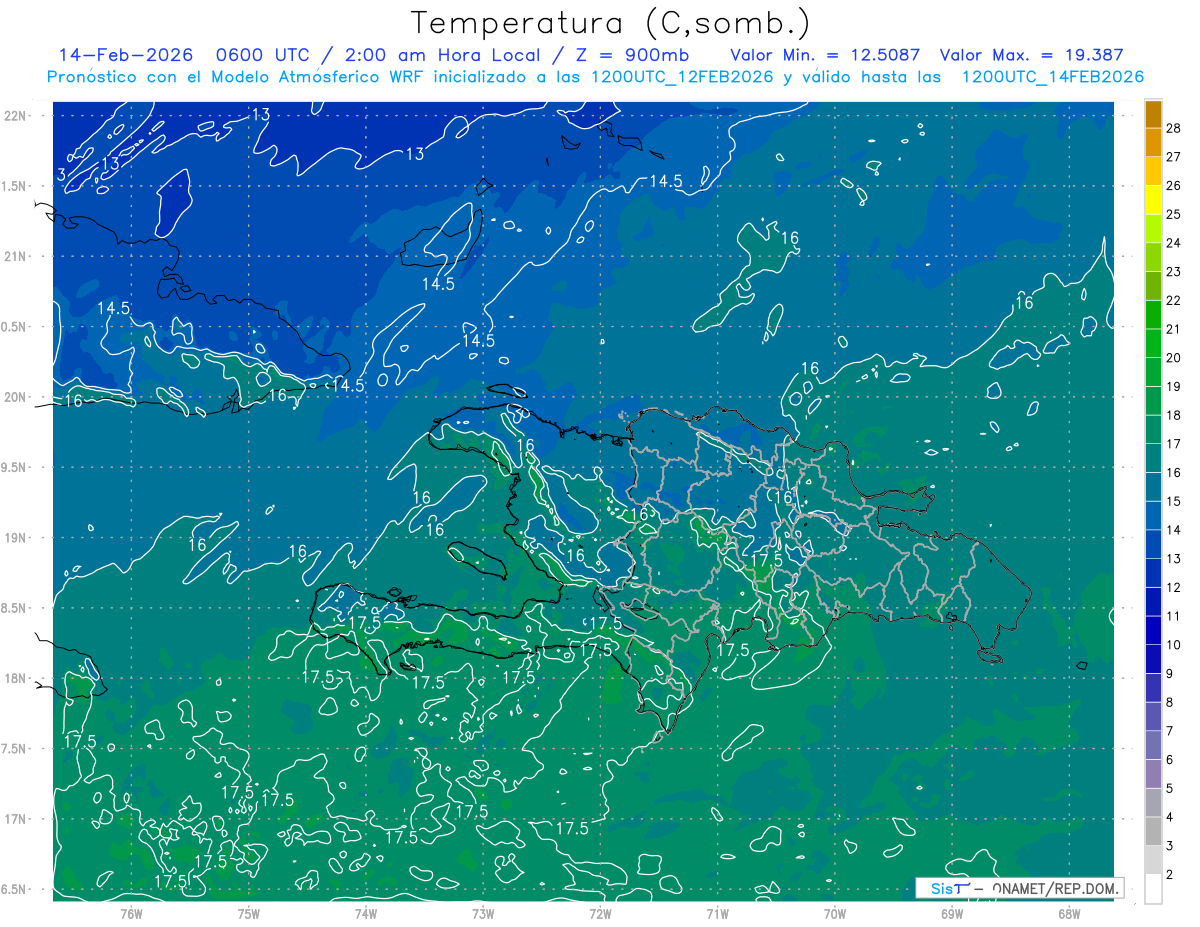Image resolution: width=1200 pixels, height=927 pixels.
Task: Click the "68W" longitude axis label
Action: [1069, 914]
